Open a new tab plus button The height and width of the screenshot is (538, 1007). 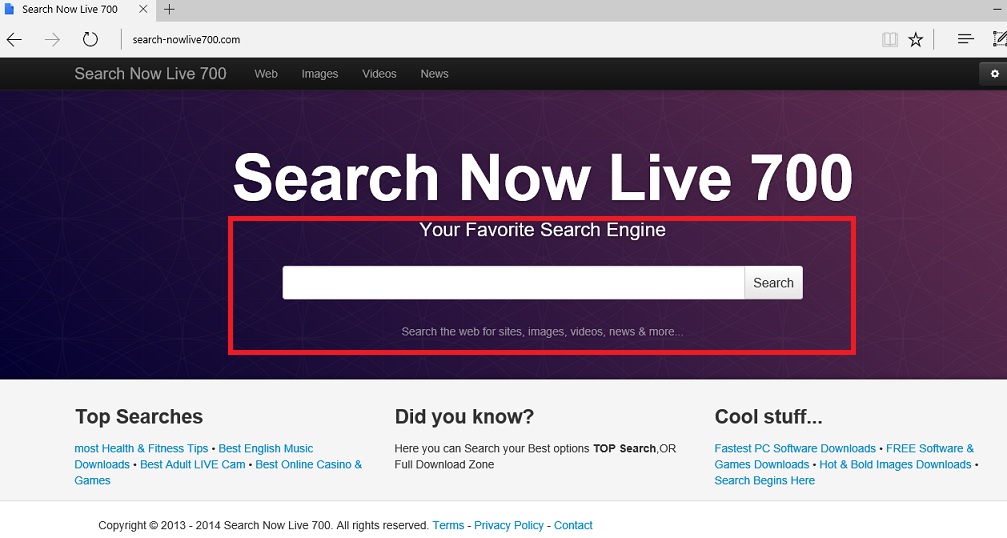coord(169,10)
